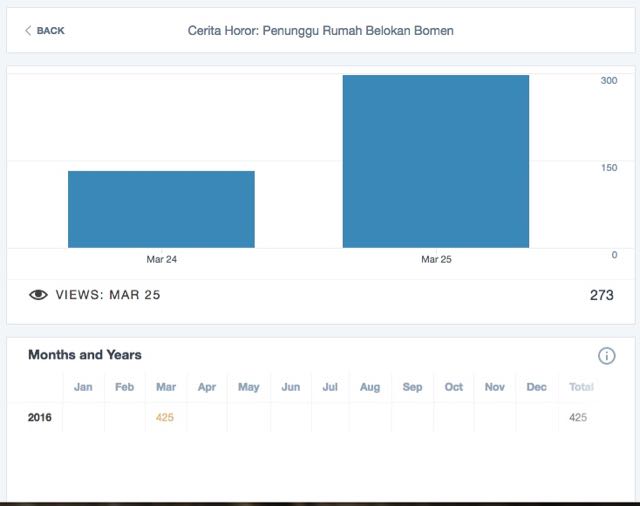Screen dimensions: 640x506
Task: Click the Mar column header
Action: pos(165,387)
